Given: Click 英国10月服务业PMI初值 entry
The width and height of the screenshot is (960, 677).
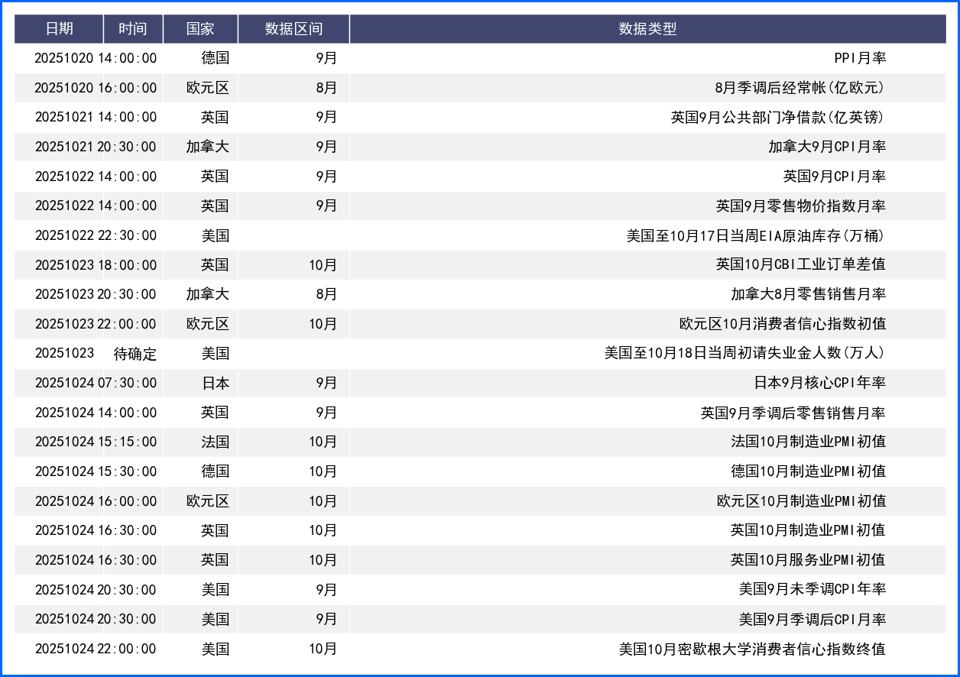Looking at the screenshot, I should coord(807,560).
